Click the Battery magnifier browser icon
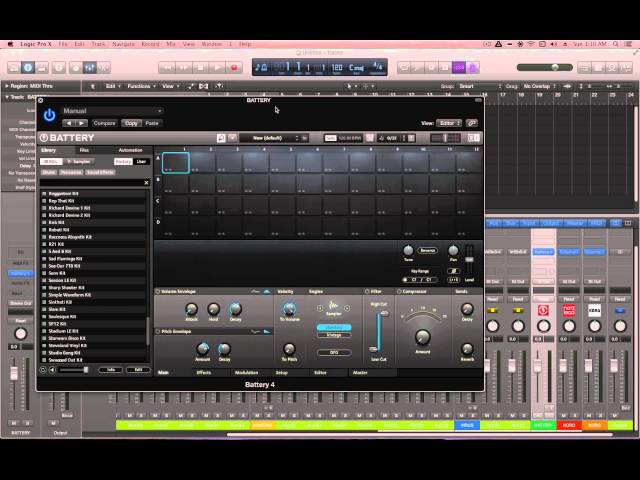This screenshot has width=640, height=480. tap(221, 138)
